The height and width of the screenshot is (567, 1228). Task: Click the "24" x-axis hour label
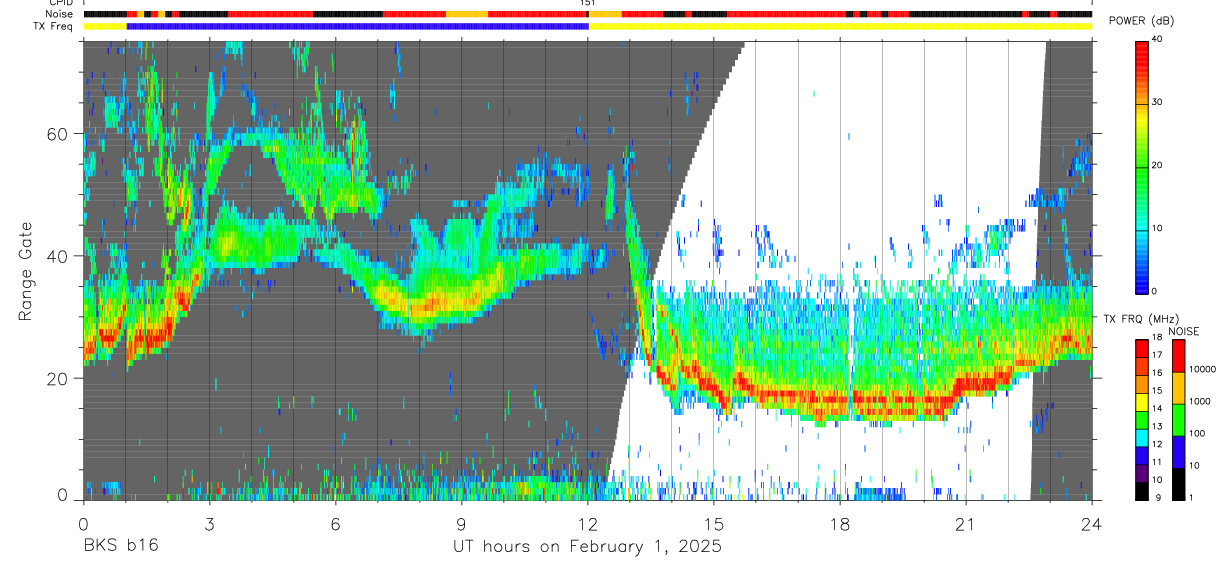[x=1091, y=524]
